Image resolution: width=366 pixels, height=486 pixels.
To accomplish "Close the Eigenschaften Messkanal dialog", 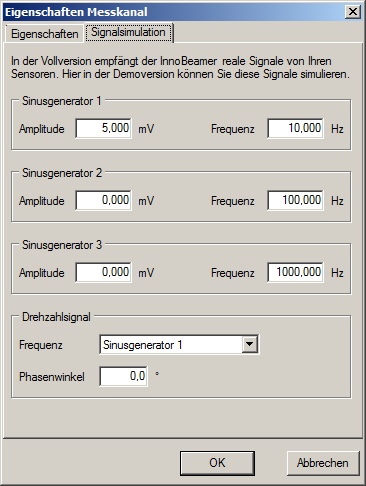I will click(x=353, y=12).
